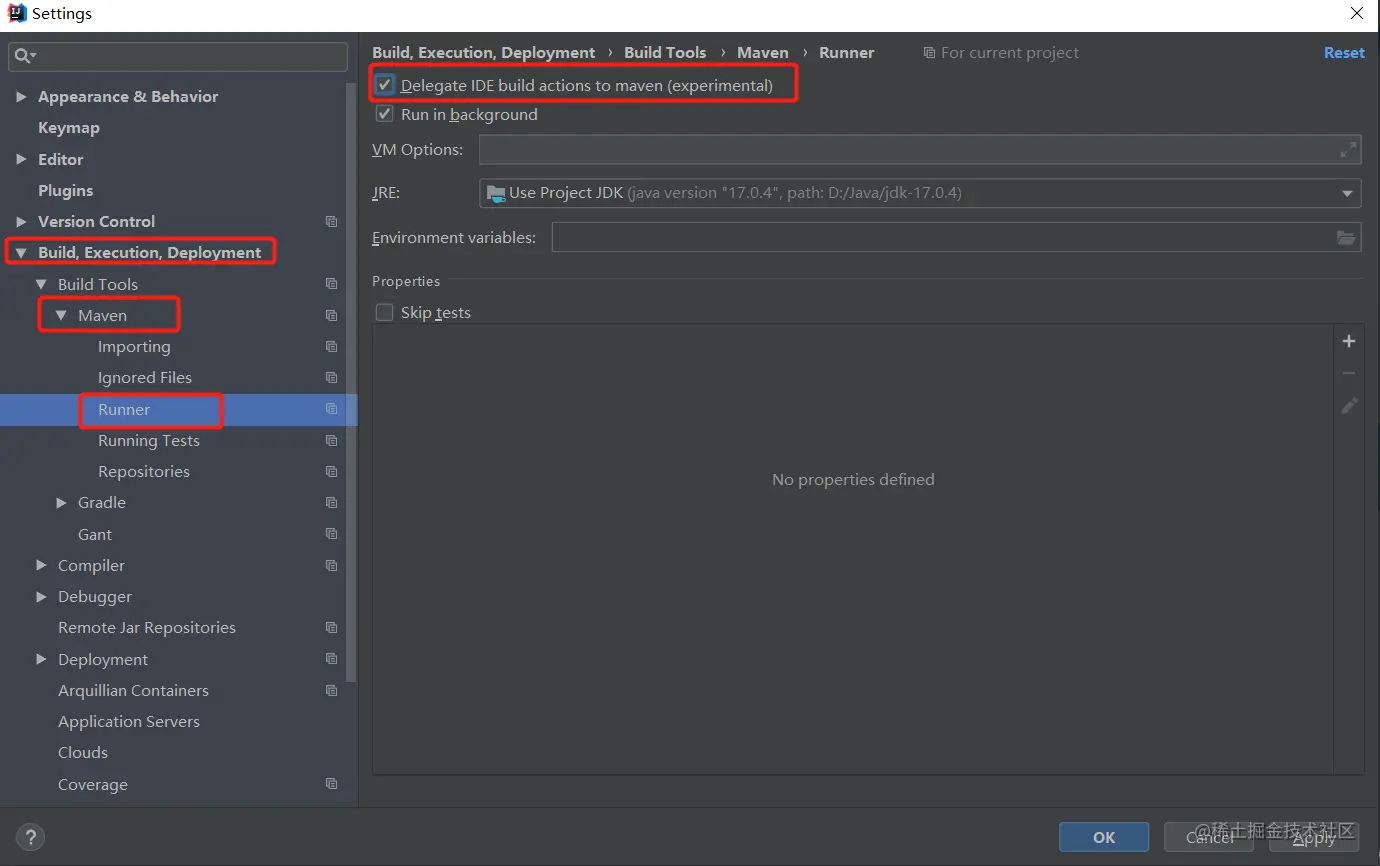Screen dimensions: 1380x866
Task: Expand the VM Options field via arrows icon
Action: (1349, 150)
